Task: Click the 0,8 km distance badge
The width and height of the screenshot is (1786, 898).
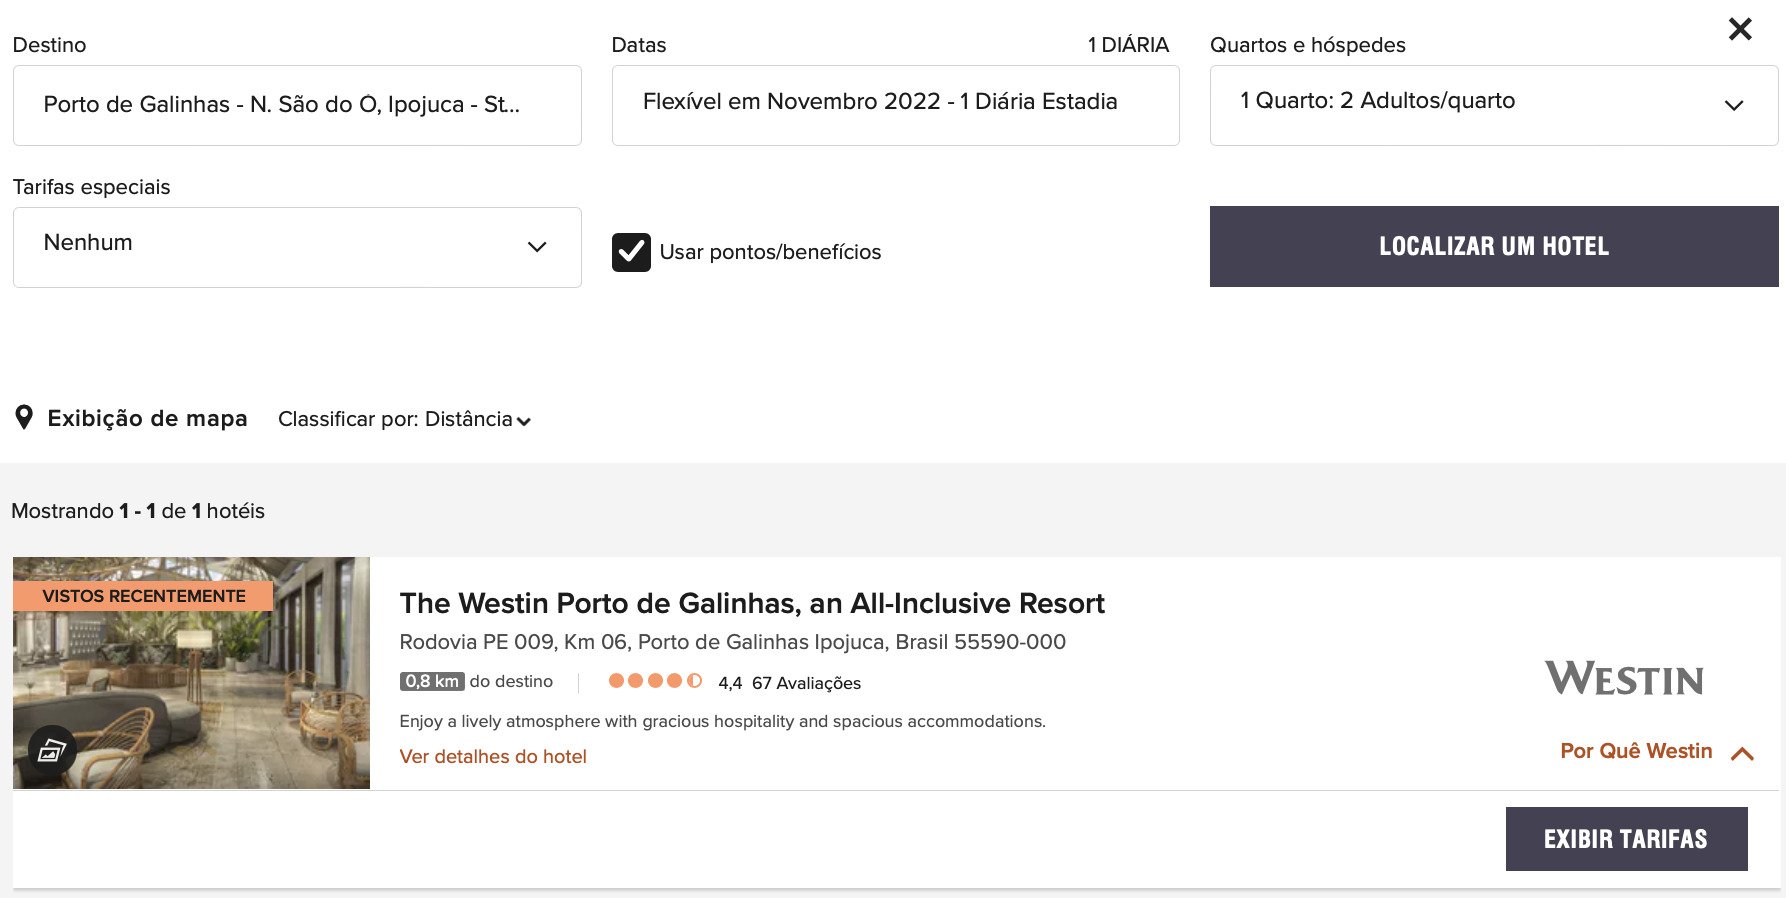Action: pos(432,681)
